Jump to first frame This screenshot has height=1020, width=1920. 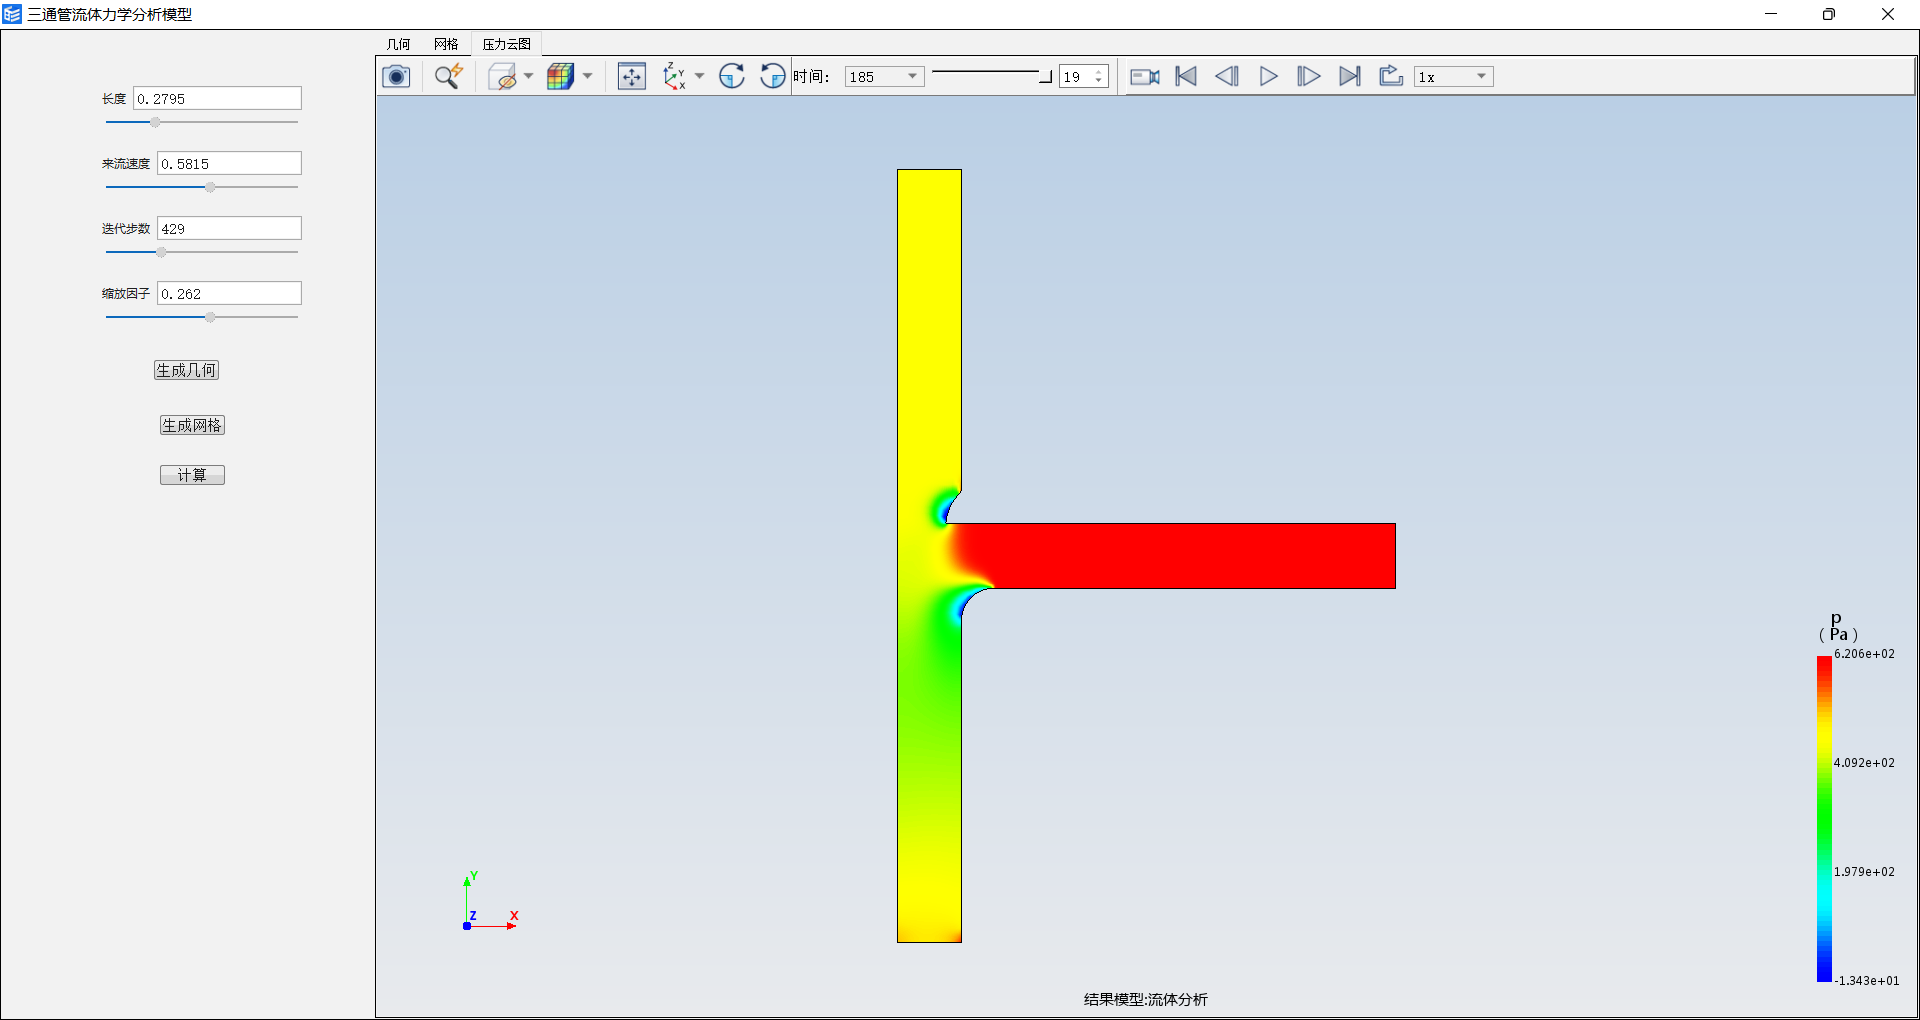(1186, 76)
